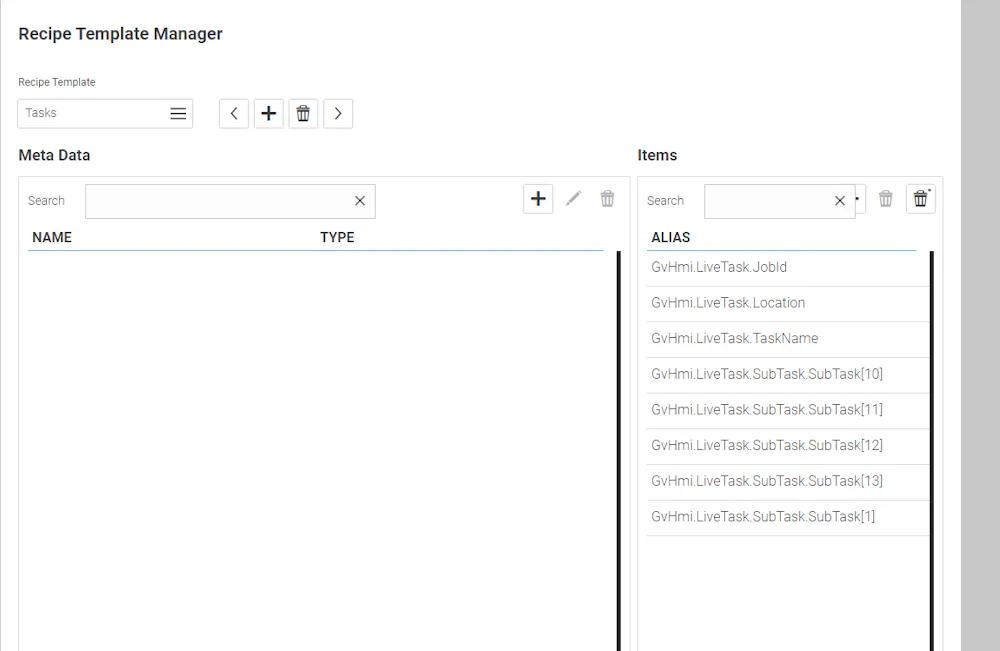This screenshot has height=651, width=1000.
Task: Select the SubTask[10] alias row
Action: coord(788,375)
